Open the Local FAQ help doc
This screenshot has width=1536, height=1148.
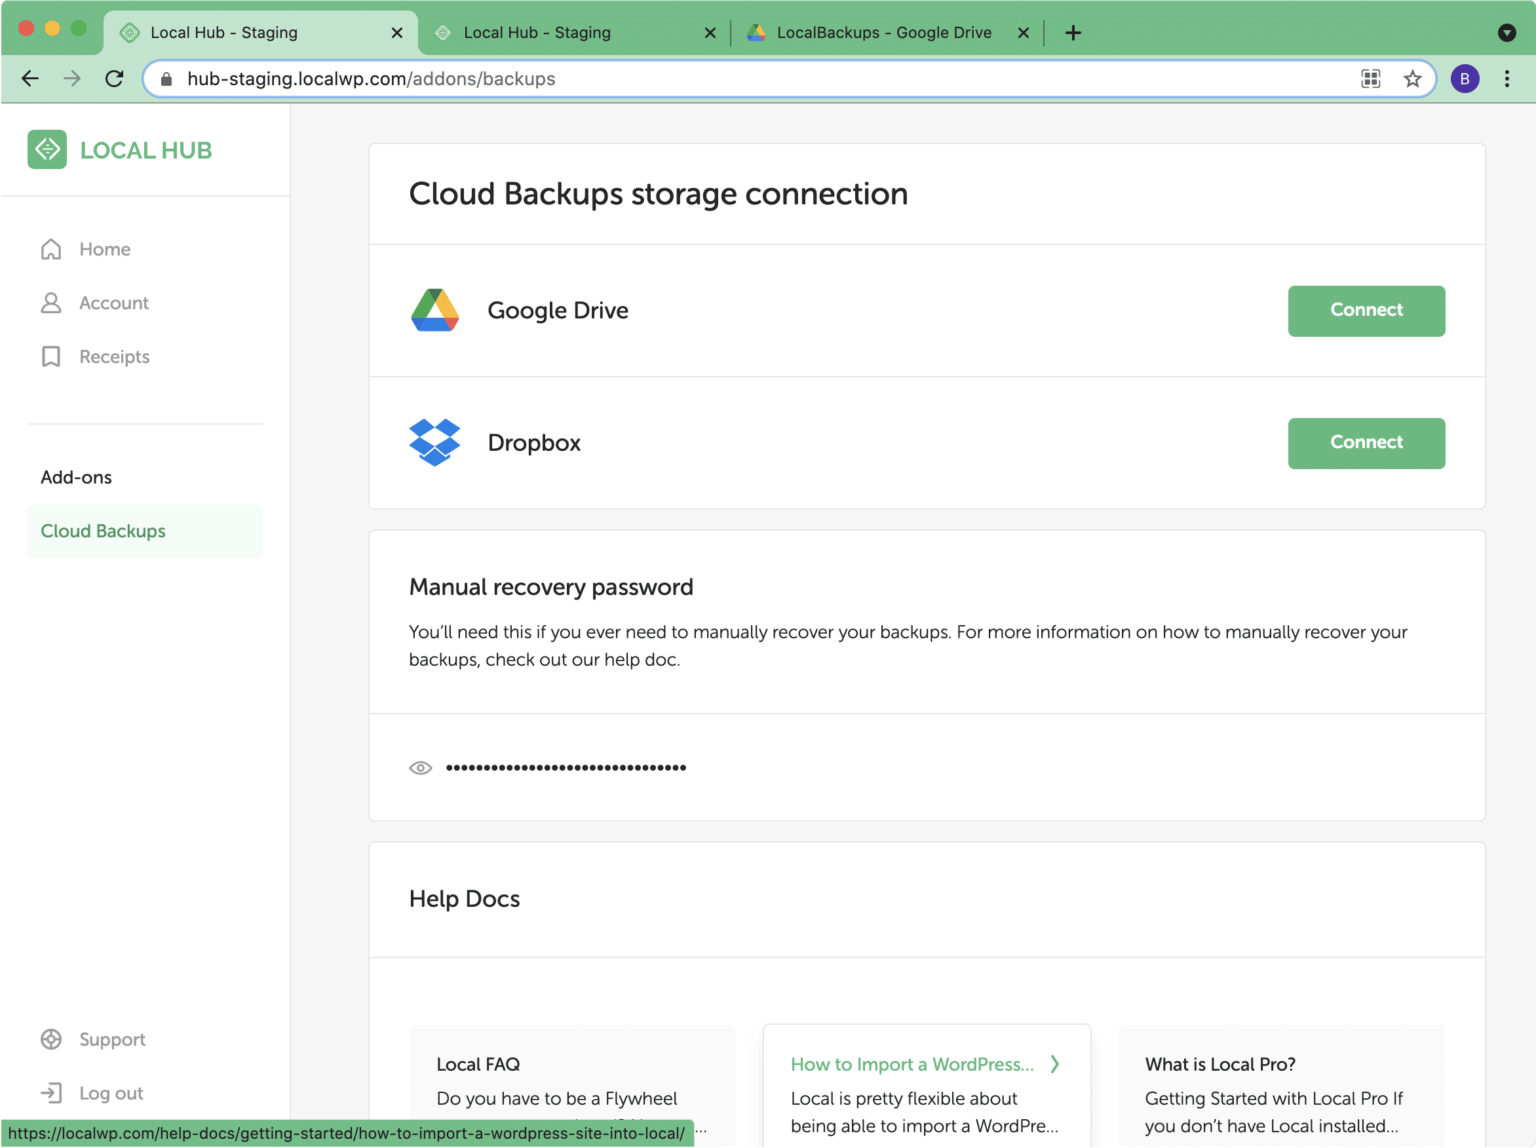click(x=478, y=1064)
